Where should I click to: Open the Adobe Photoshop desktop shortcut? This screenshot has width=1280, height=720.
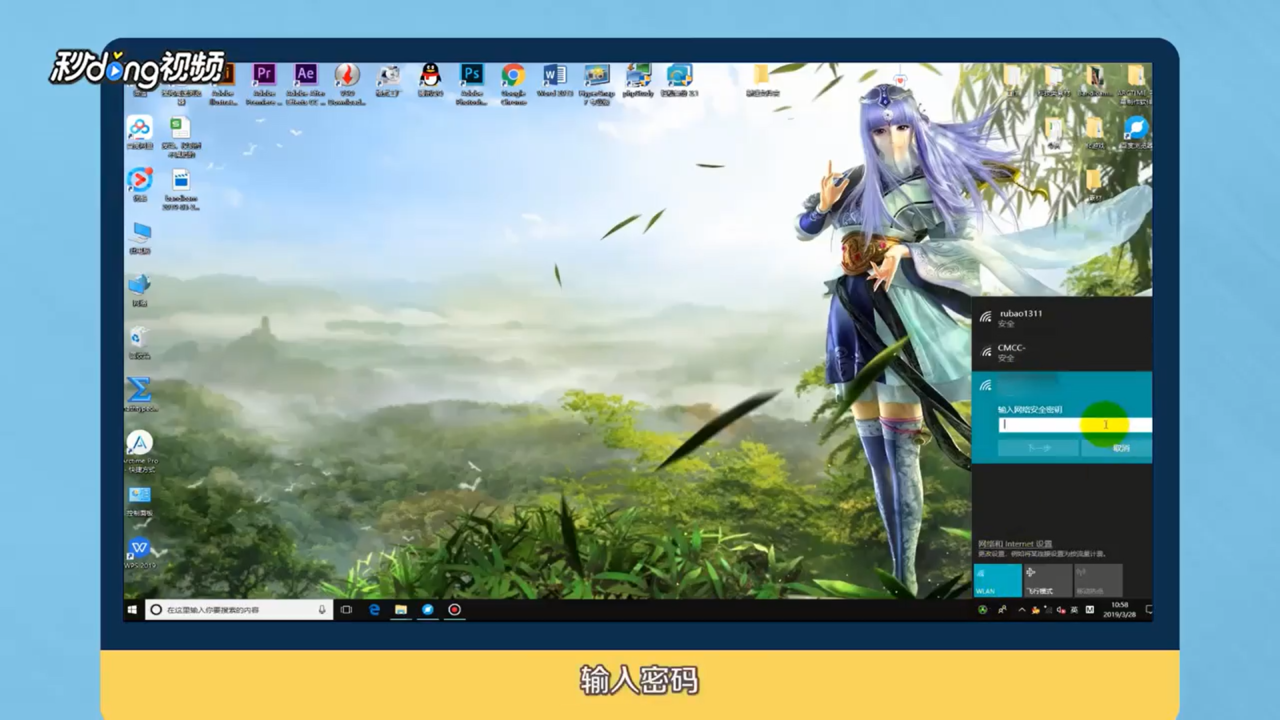click(471, 82)
